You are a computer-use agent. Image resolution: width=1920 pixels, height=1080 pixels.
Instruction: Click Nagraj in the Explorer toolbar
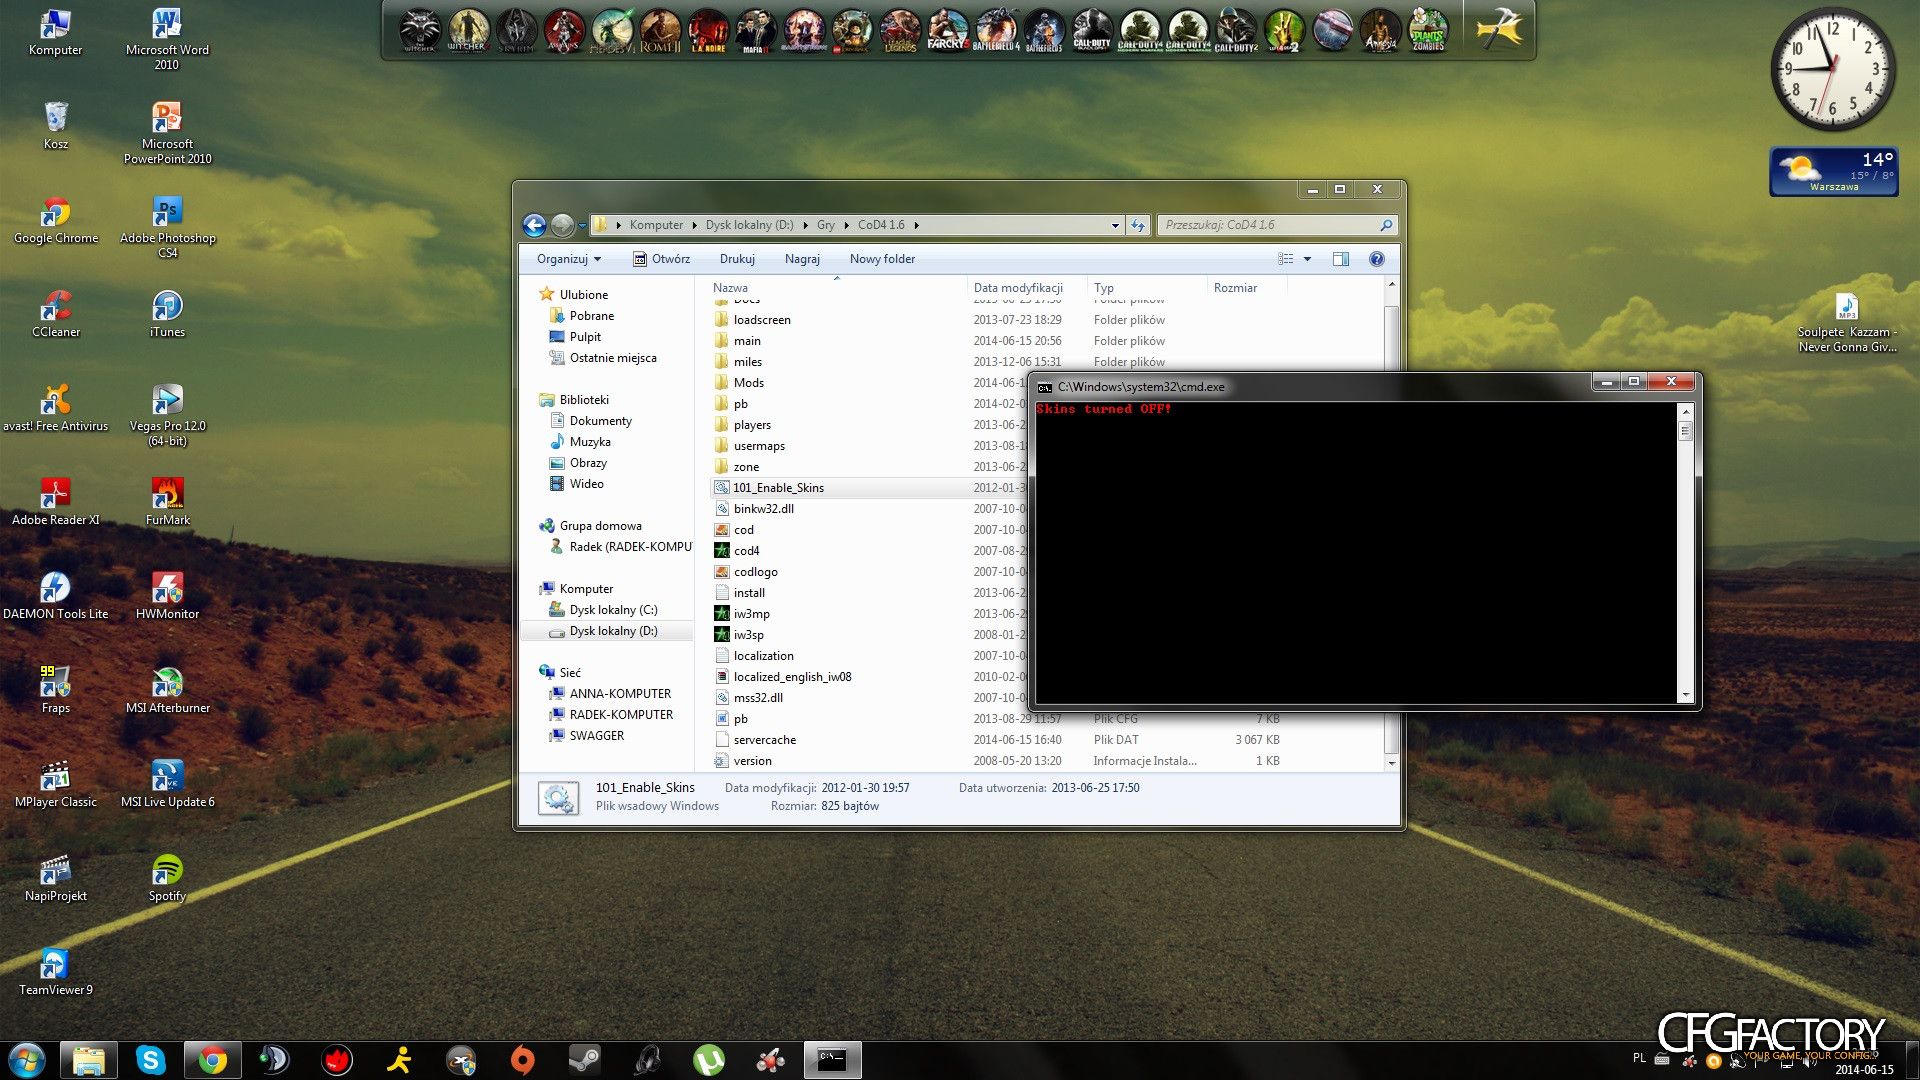coord(802,259)
